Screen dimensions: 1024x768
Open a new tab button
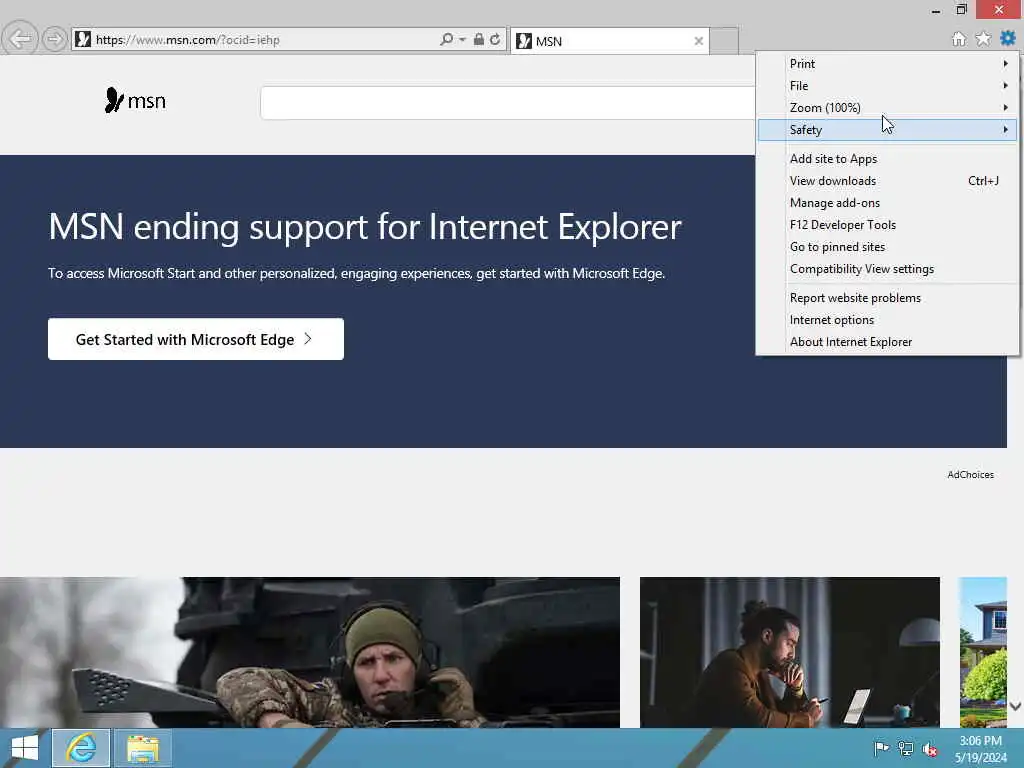click(724, 41)
